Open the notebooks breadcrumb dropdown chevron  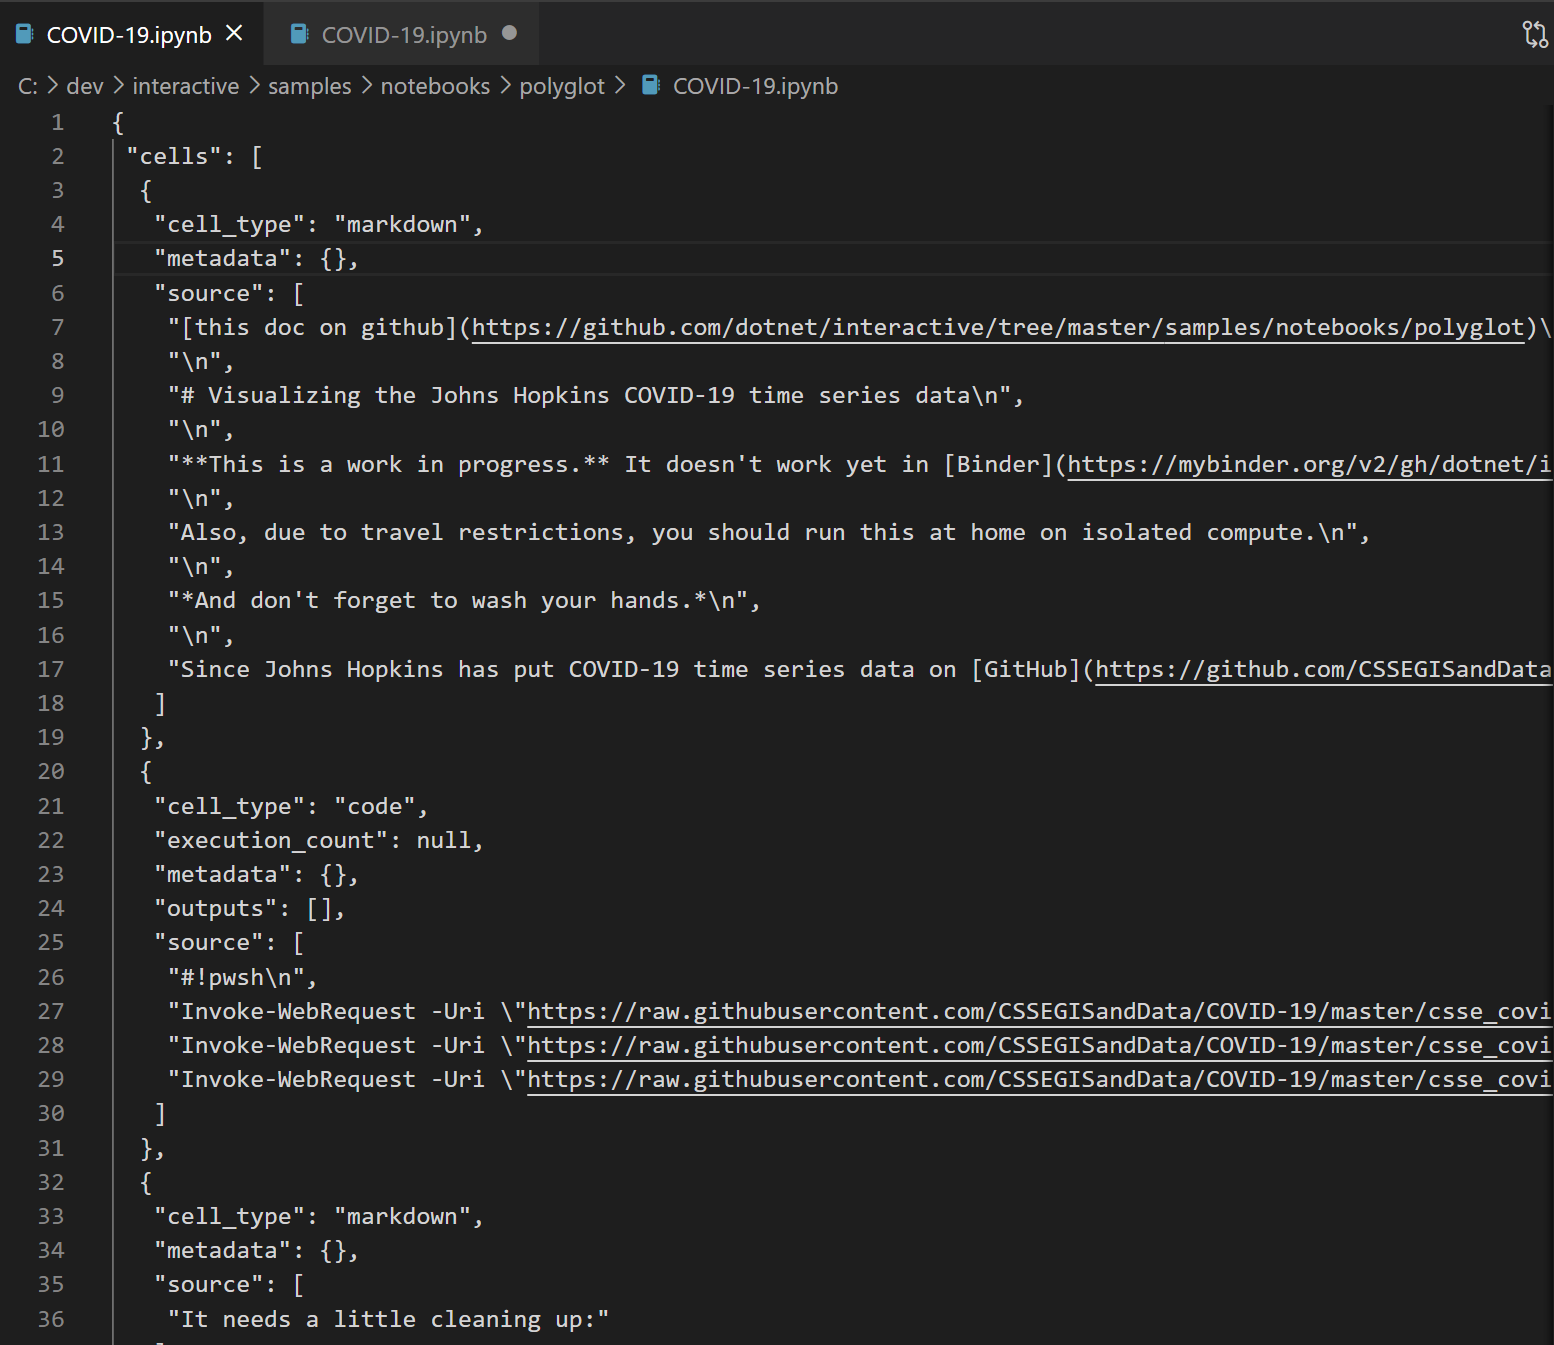click(505, 86)
